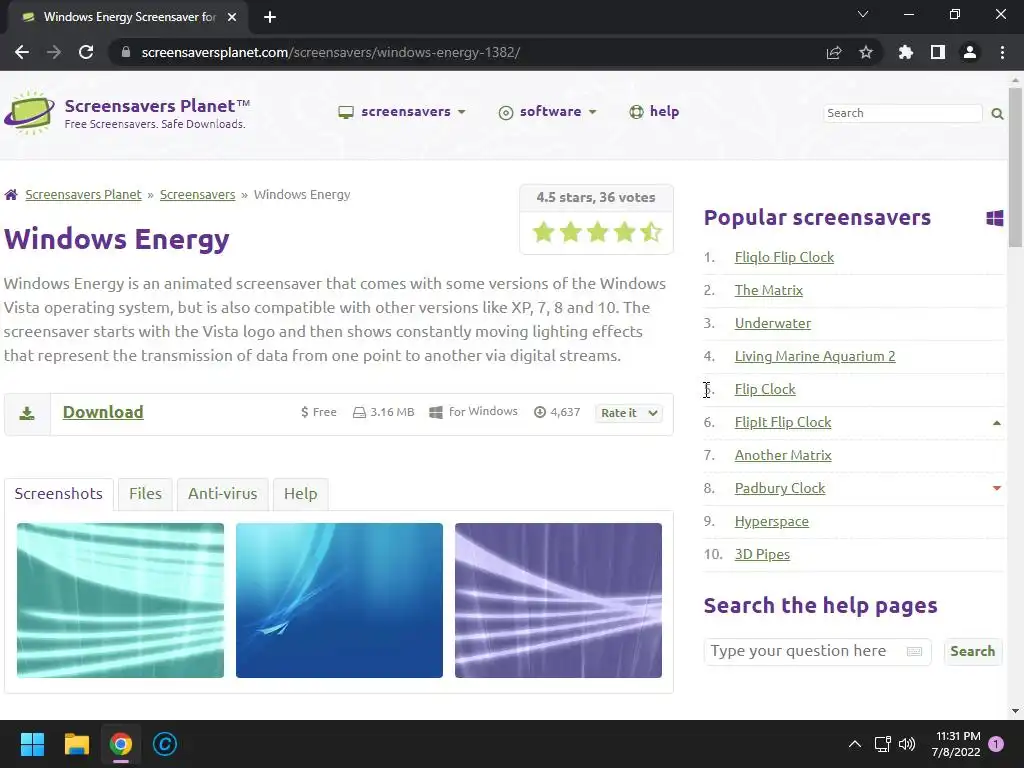Go back with the browser back arrow
This screenshot has width=1024, height=768.
click(x=22, y=52)
